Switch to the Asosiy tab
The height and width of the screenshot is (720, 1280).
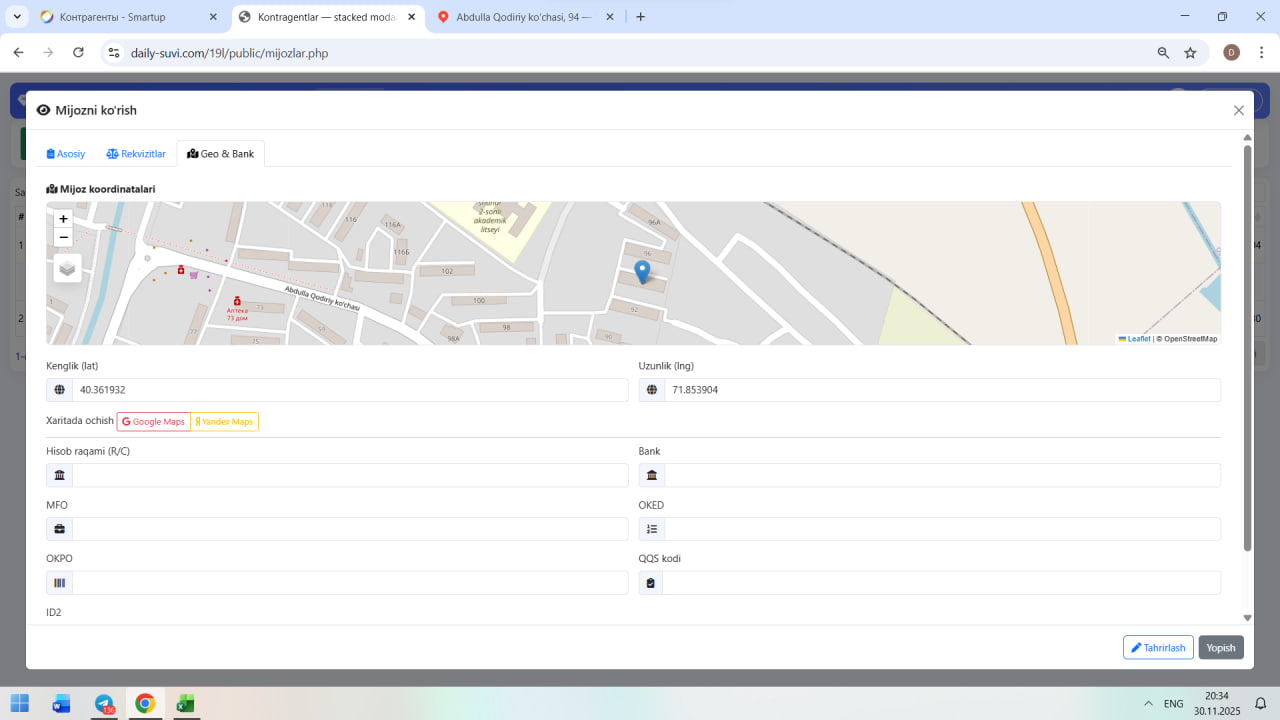point(66,154)
